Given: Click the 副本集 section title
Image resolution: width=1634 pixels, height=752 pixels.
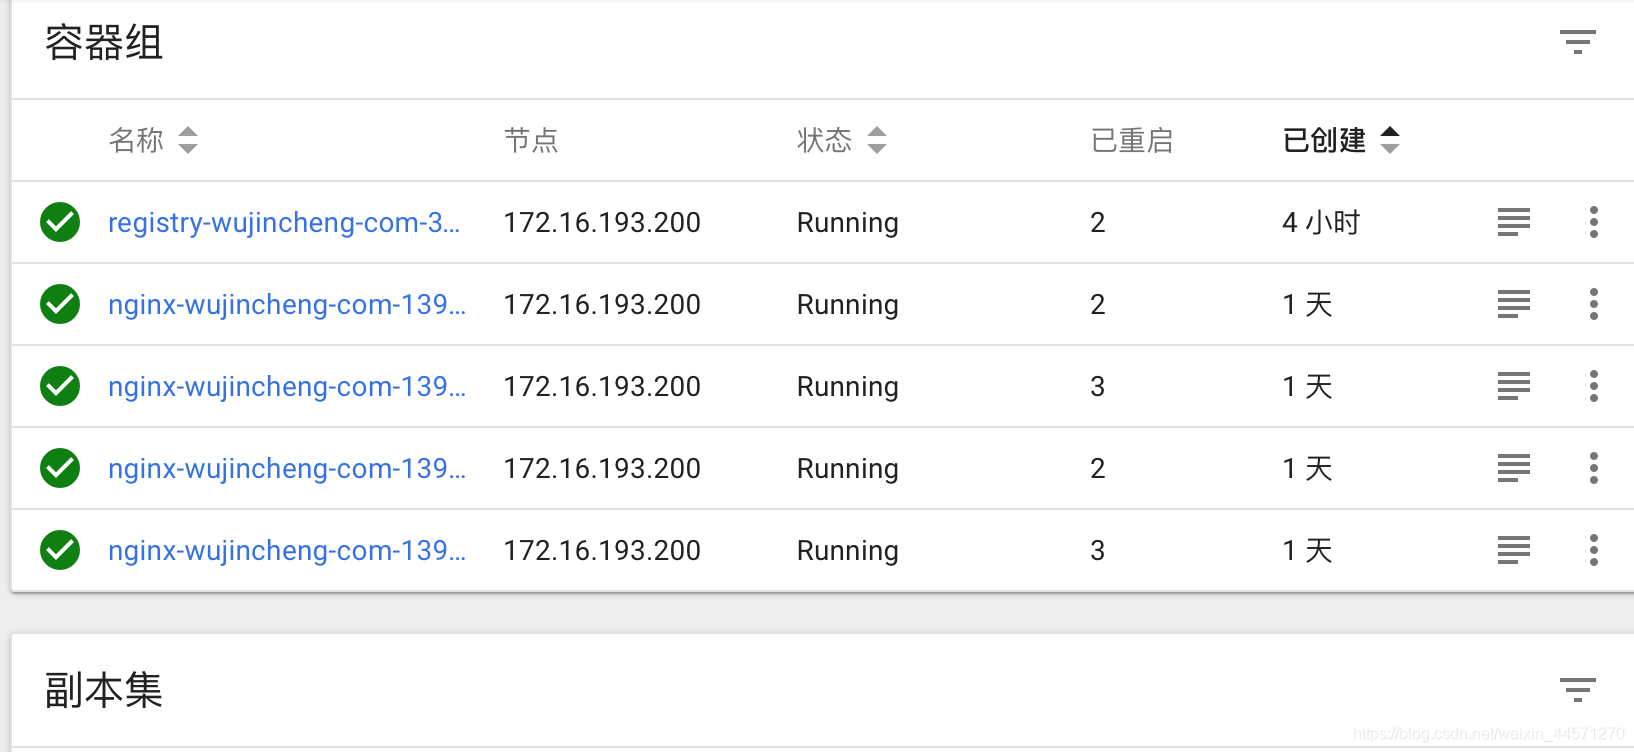Looking at the screenshot, I should 104,691.
